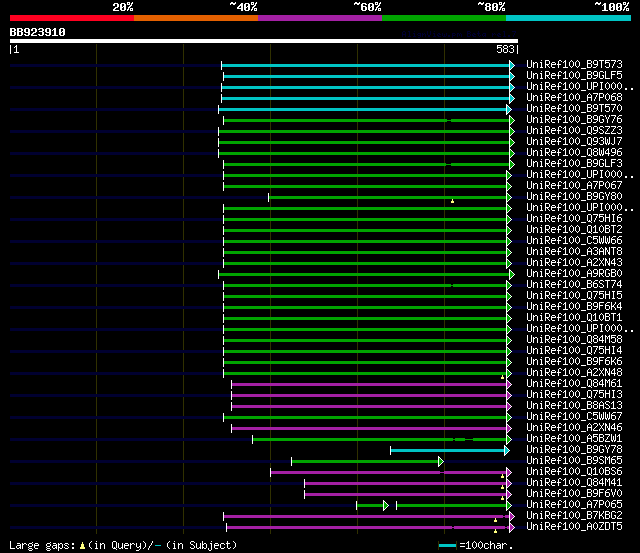Select the UniRef100_A7P065 label
This screenshot has width=640, height=553.
(x=574, y=505)
